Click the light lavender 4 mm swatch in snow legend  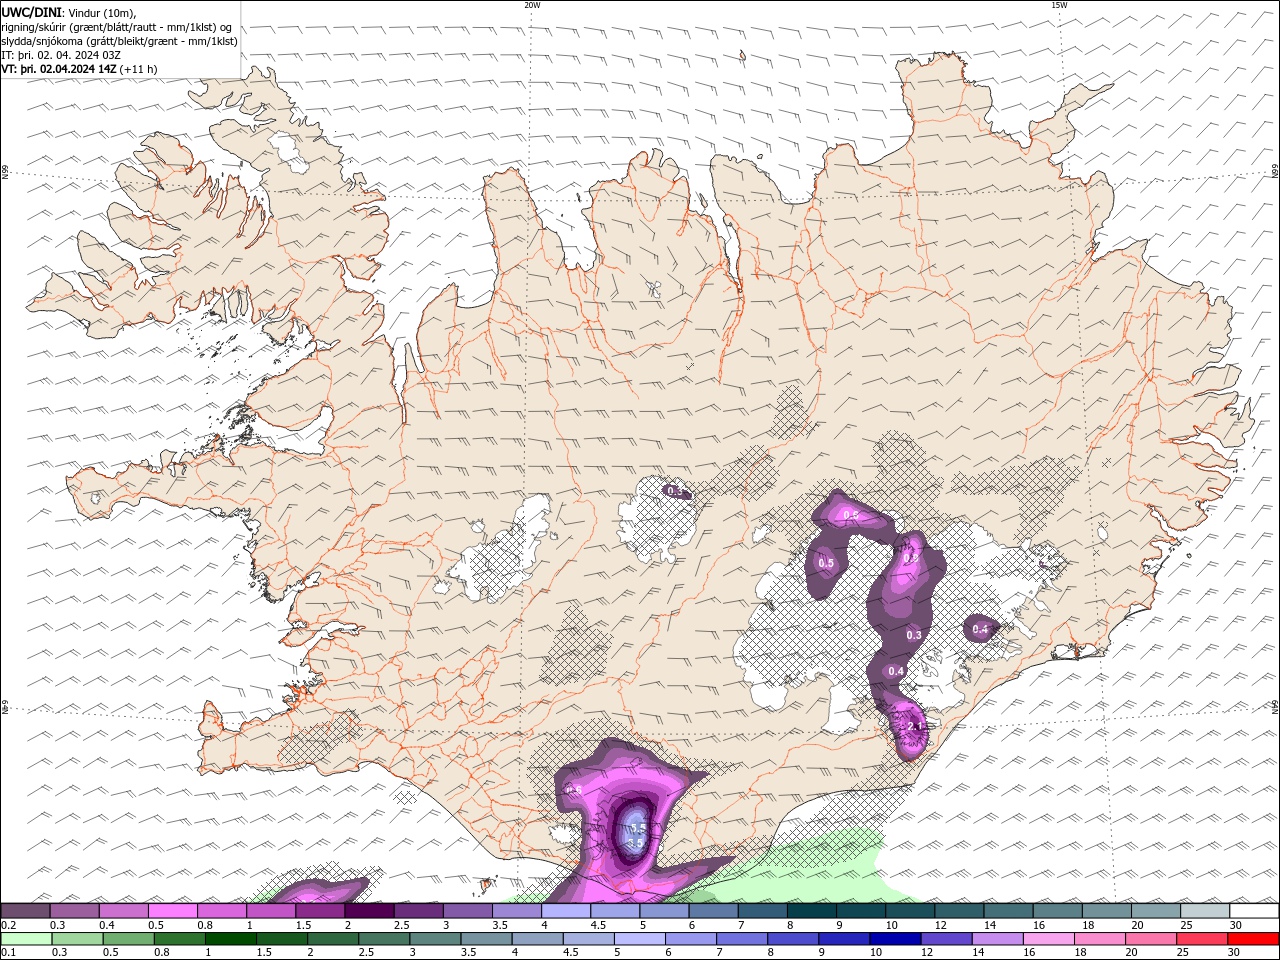point(565,910)
